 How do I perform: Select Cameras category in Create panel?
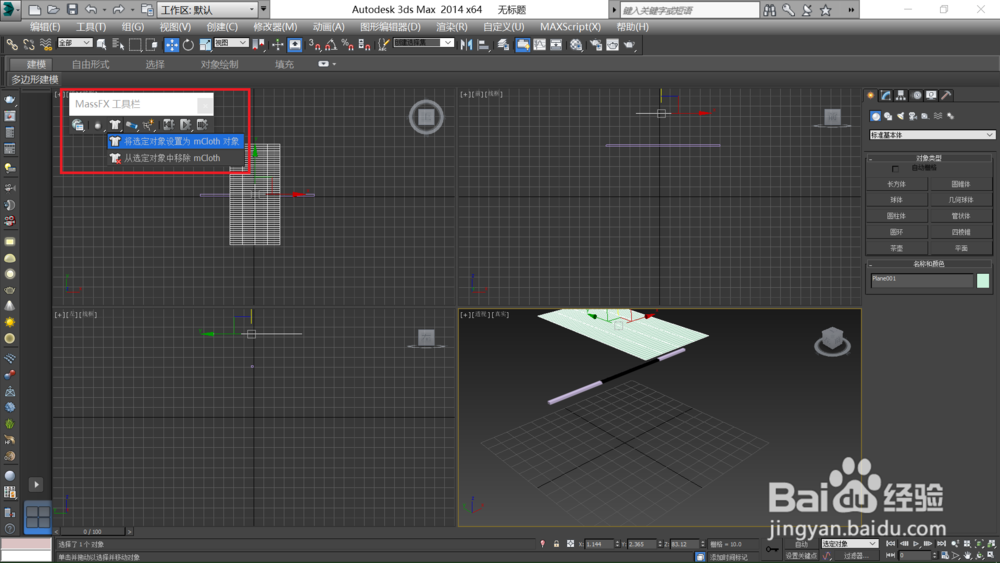913,116
